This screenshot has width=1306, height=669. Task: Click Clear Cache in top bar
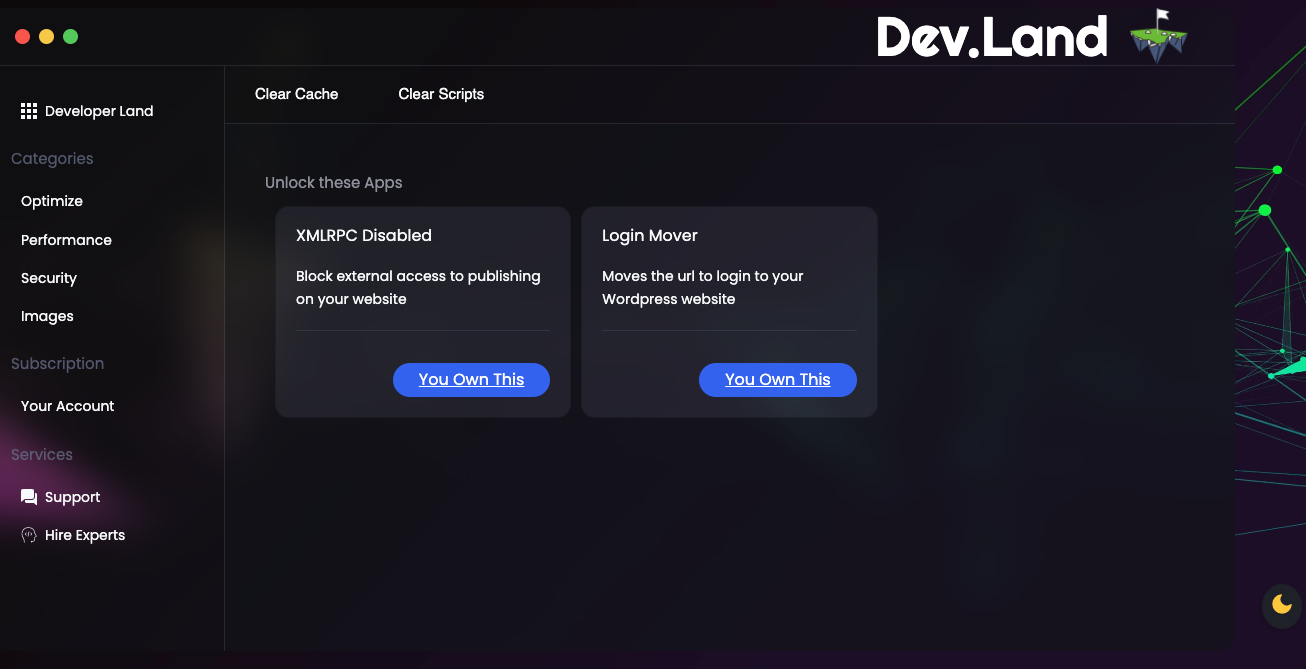click(297, 94)
